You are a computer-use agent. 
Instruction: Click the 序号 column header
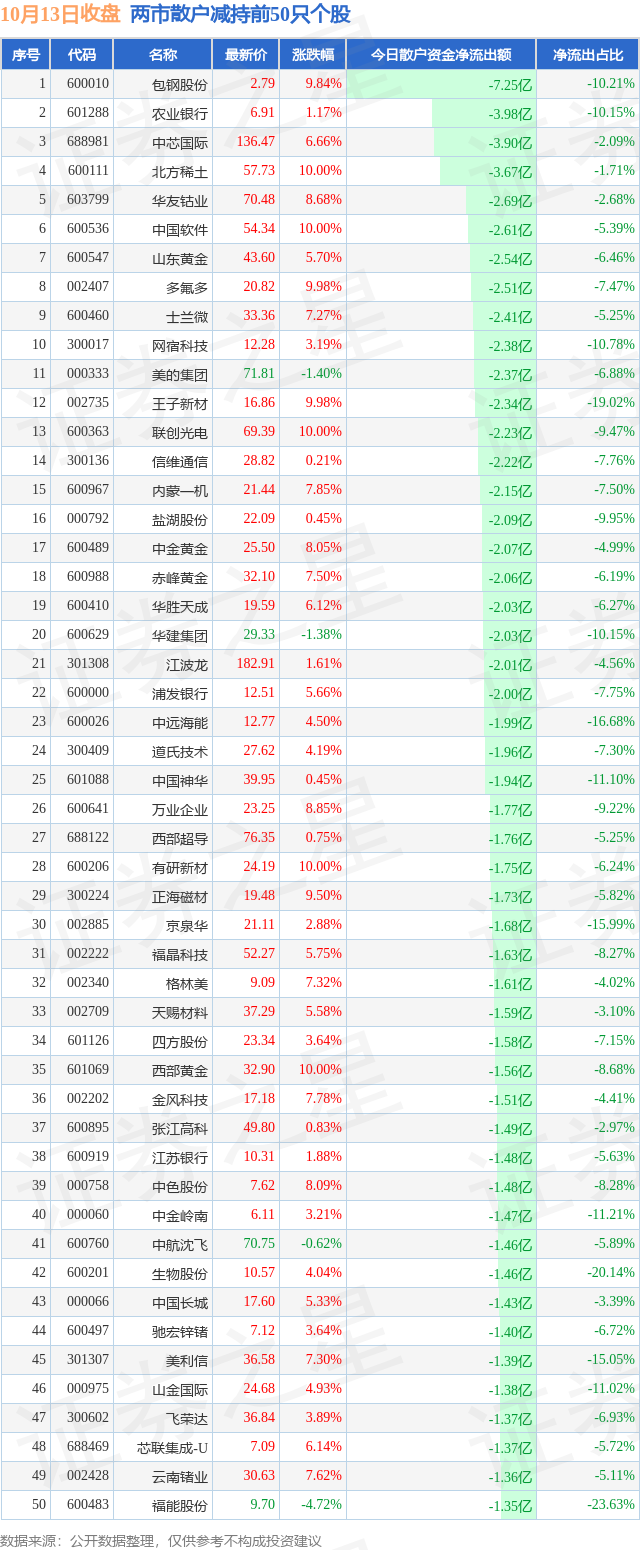coord(25,55)
